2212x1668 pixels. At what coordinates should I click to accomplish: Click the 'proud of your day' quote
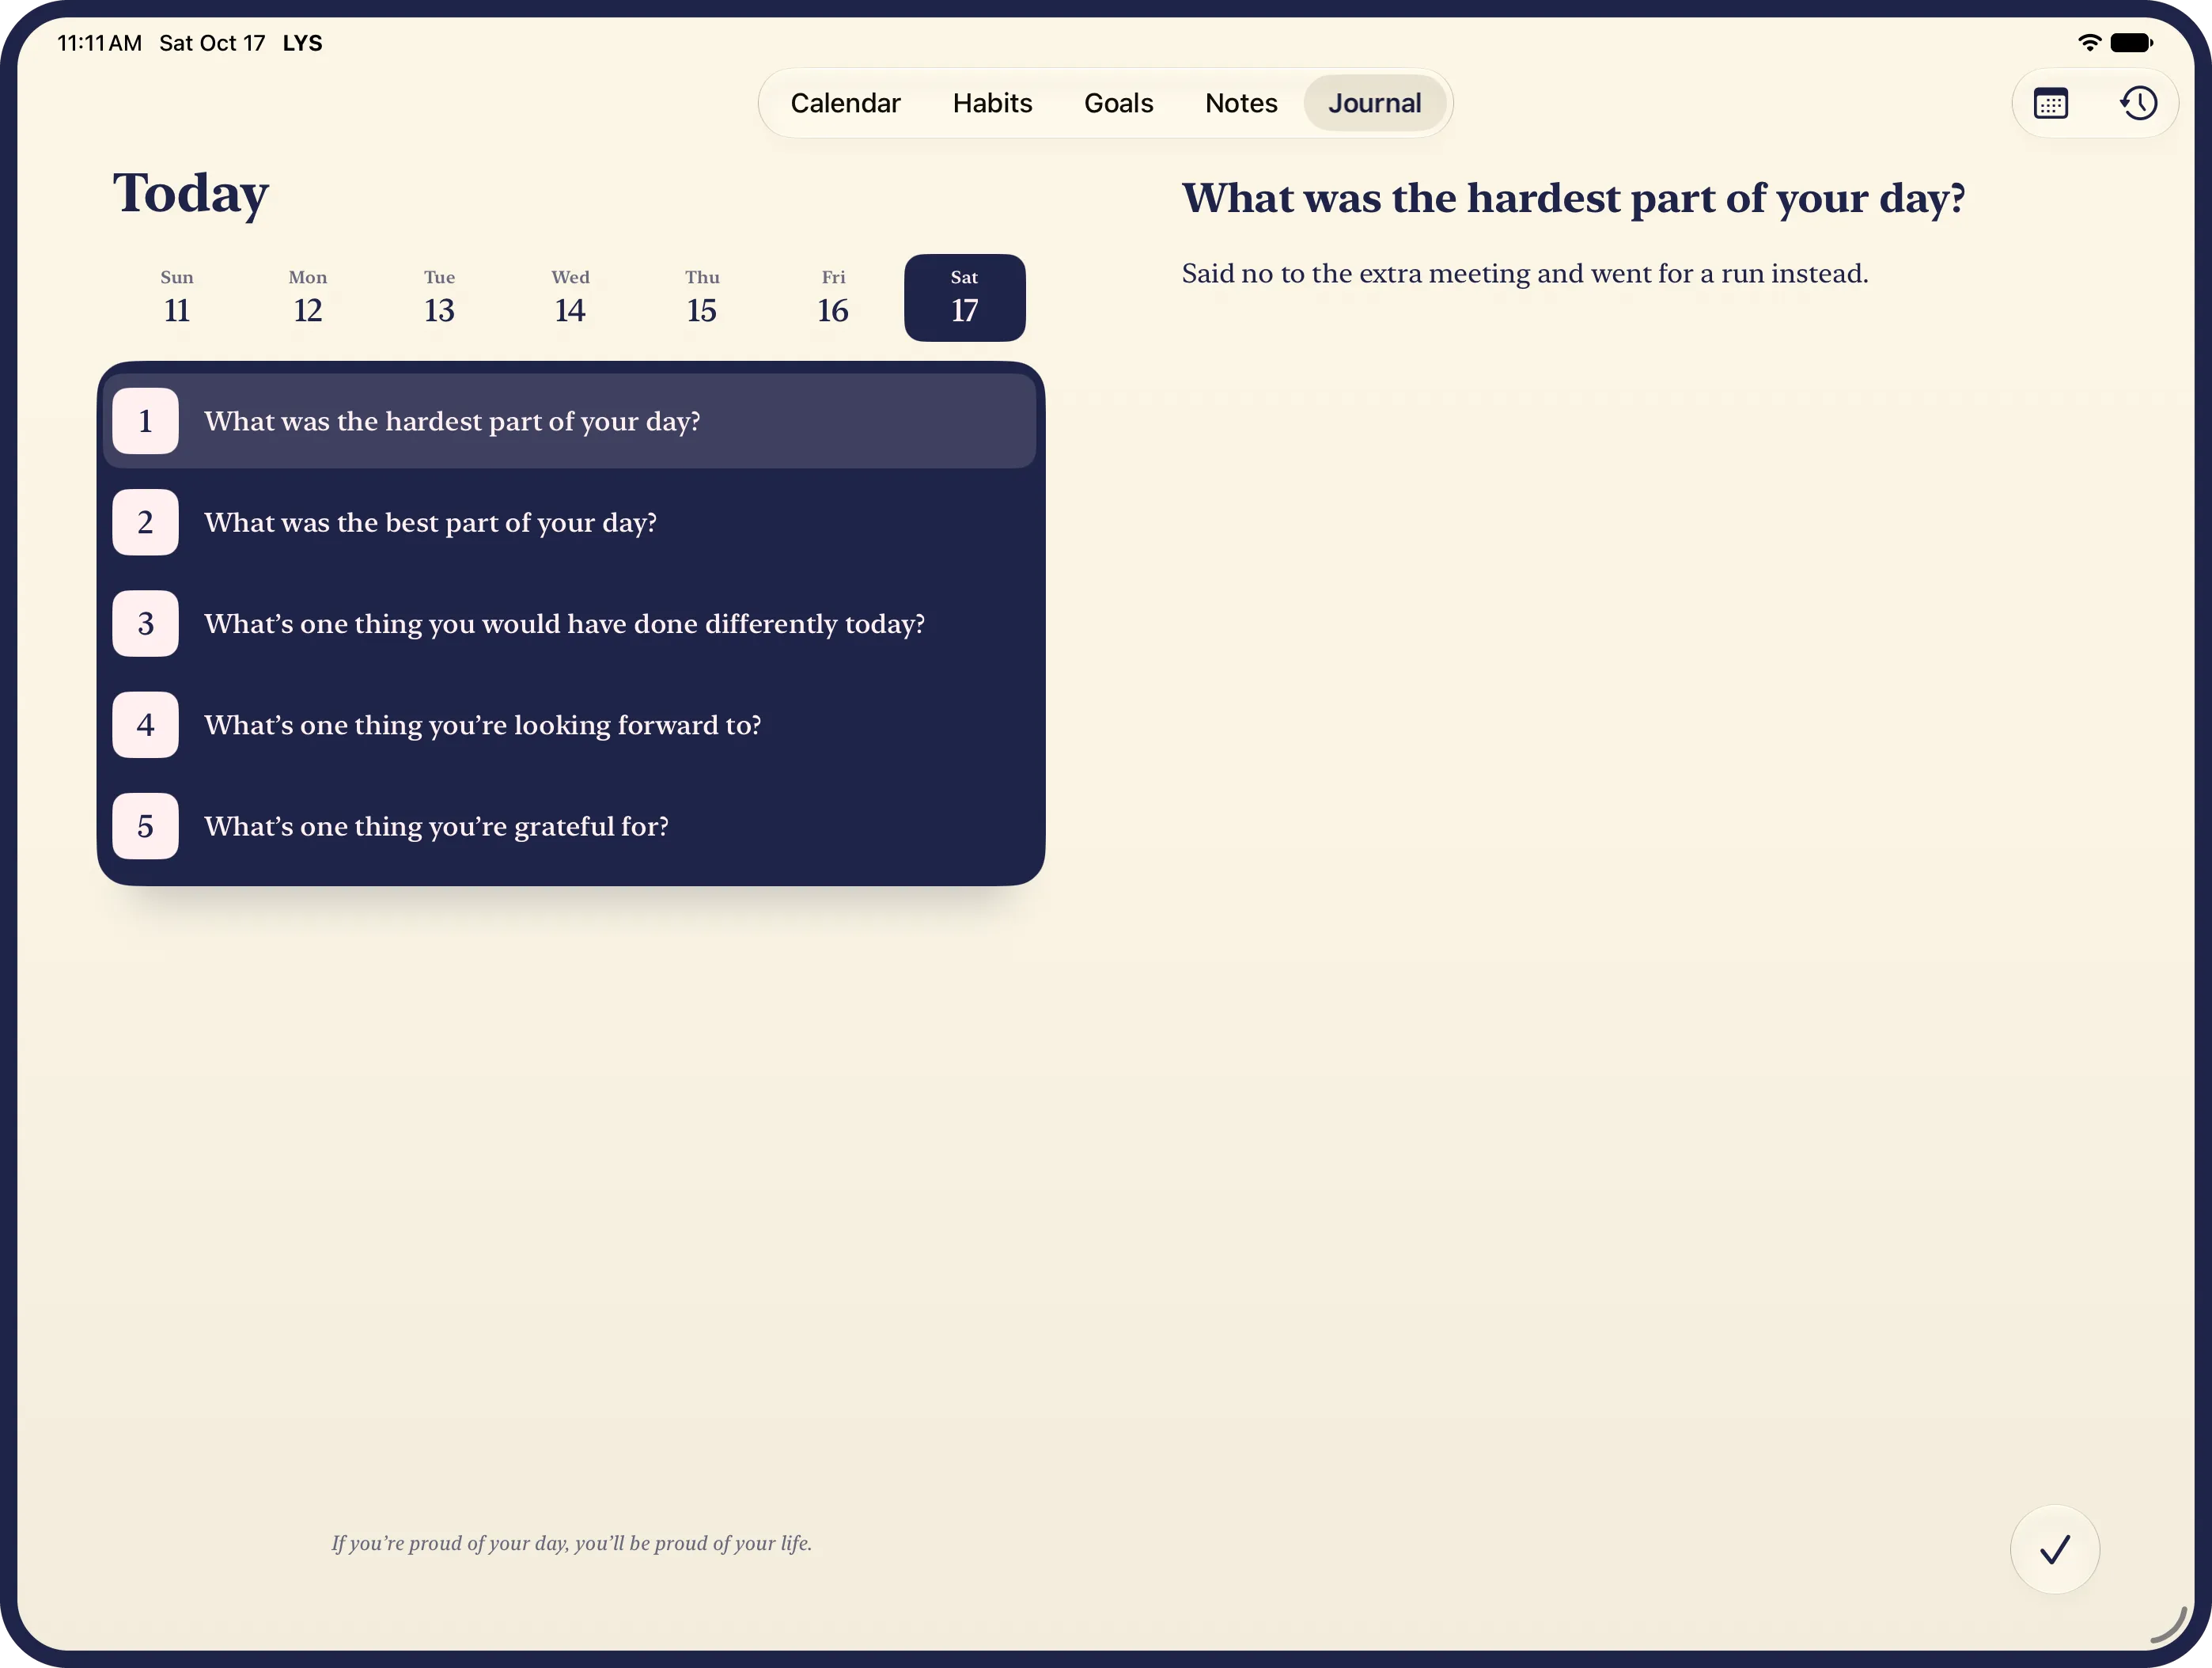pyautogui.click(x=571, y=1543)
